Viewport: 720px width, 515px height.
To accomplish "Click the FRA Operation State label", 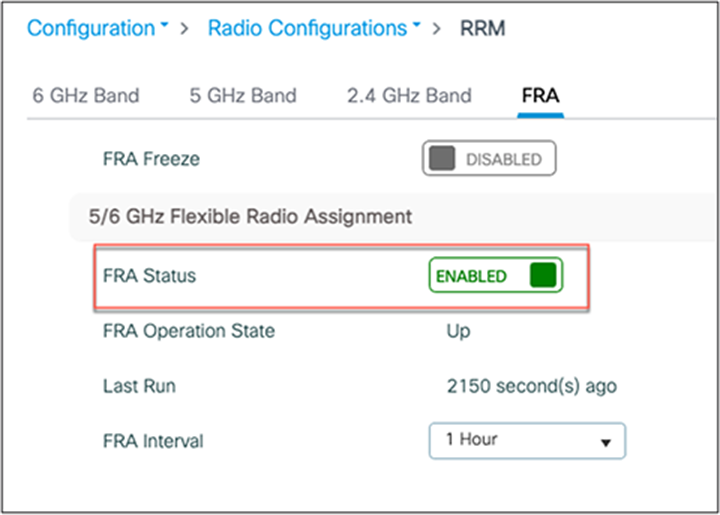I will point(188,331).
